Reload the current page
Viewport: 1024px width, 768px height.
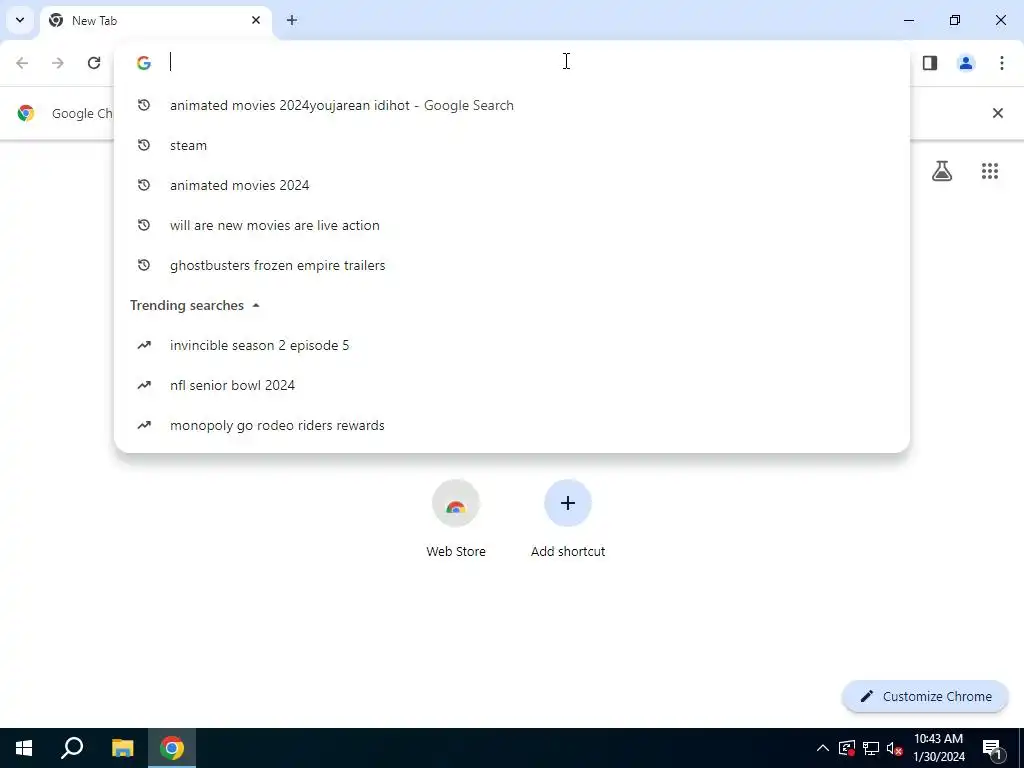tap(94, 63)
